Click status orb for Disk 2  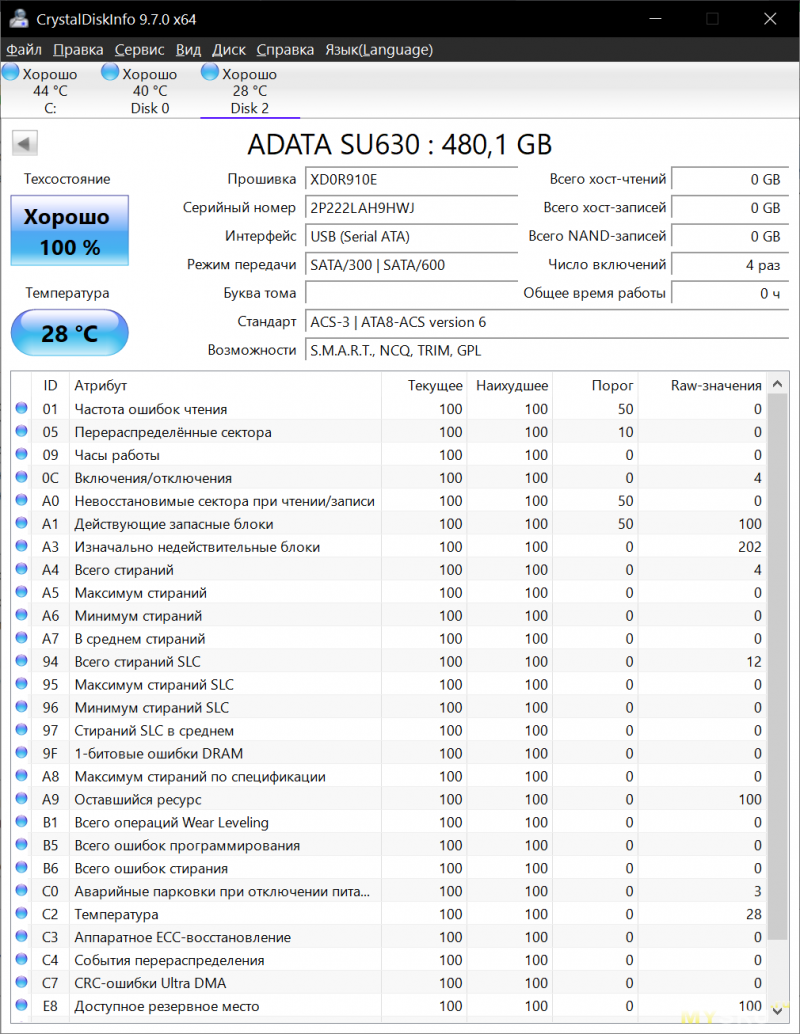210,73
